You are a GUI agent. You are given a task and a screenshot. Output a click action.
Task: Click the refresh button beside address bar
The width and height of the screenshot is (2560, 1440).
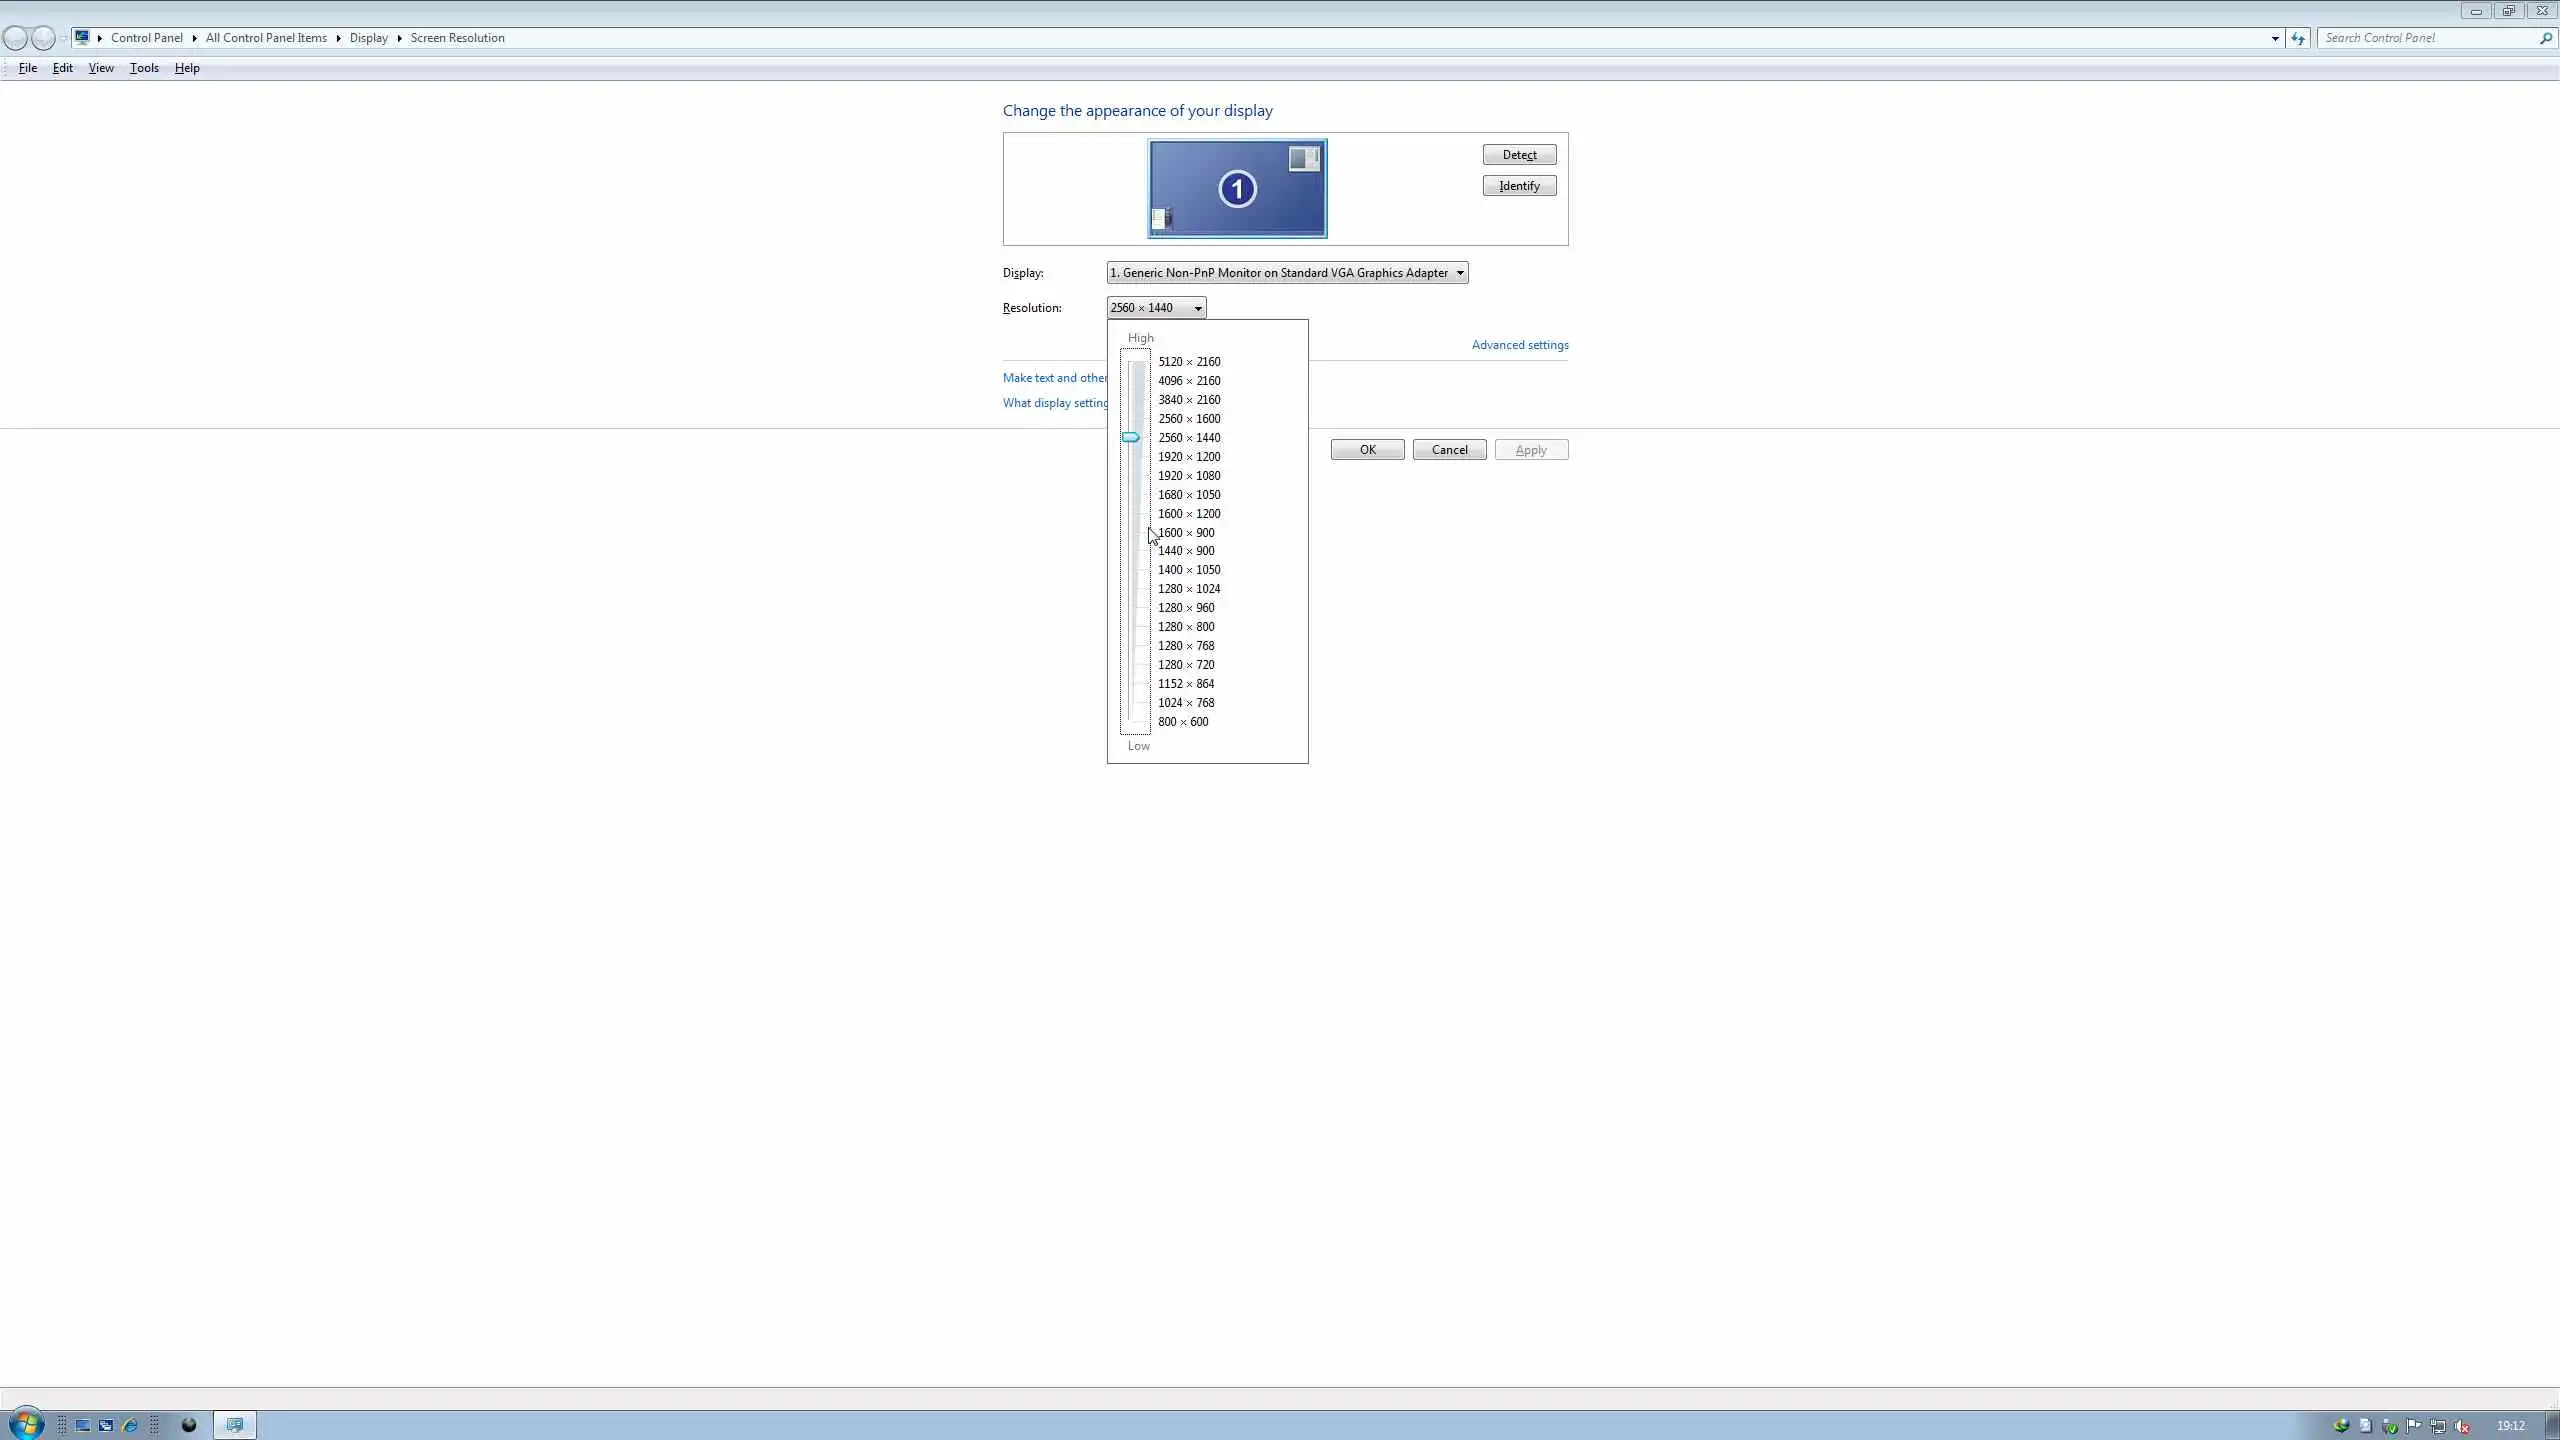2298,38
